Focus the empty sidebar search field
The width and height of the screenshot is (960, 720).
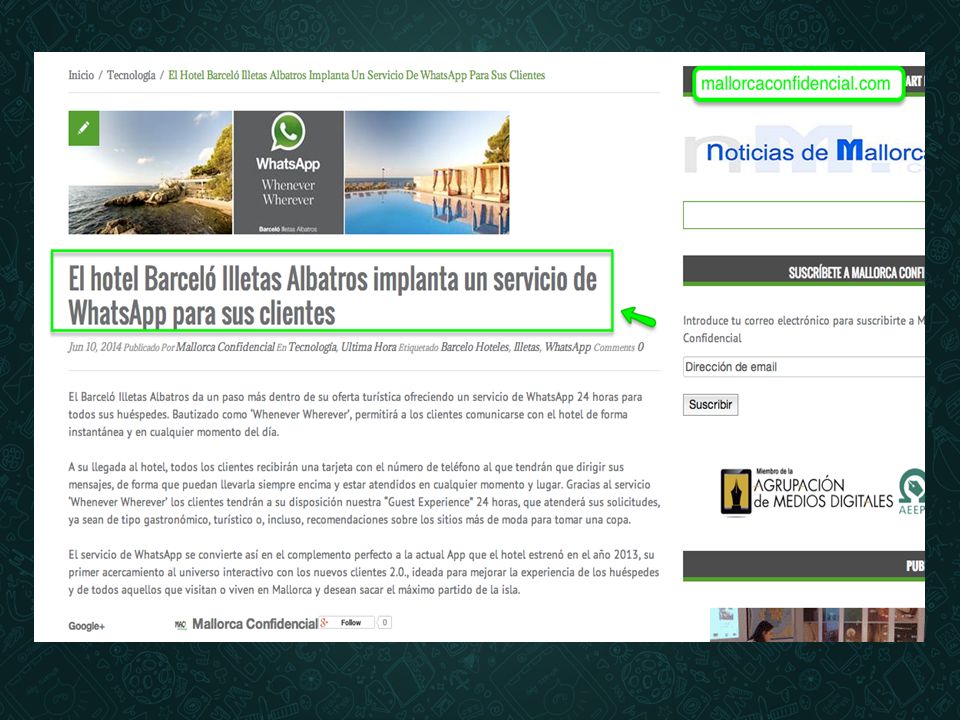pos(804,215)
